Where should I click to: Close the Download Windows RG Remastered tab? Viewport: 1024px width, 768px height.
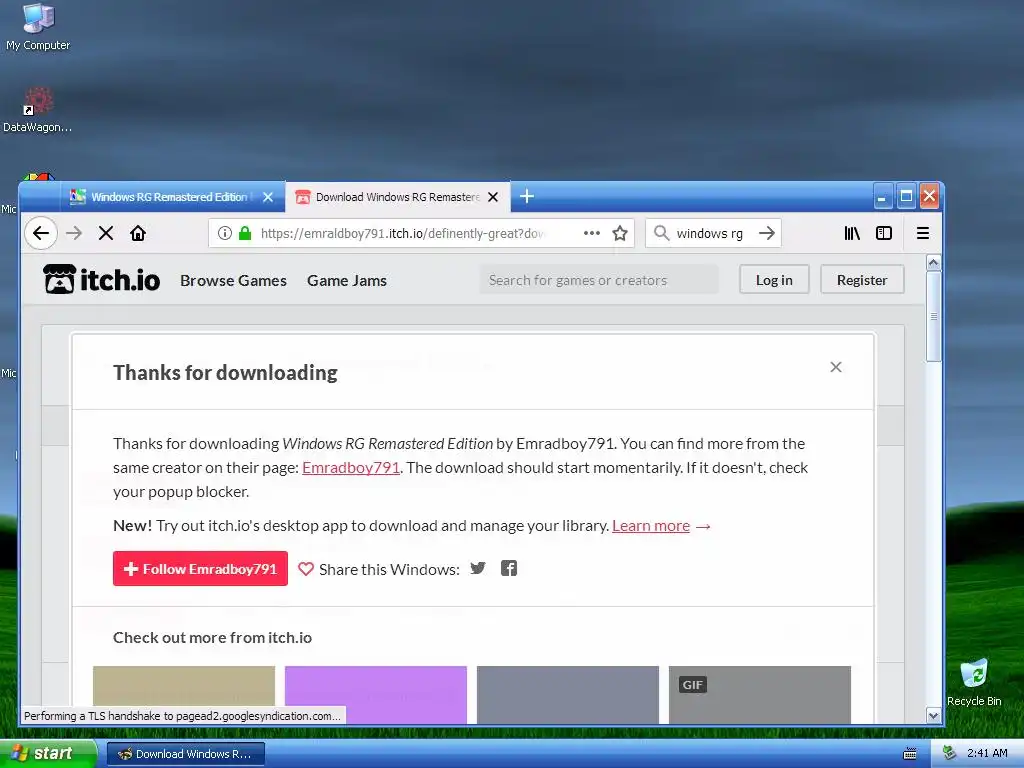(x=493, y=197)
